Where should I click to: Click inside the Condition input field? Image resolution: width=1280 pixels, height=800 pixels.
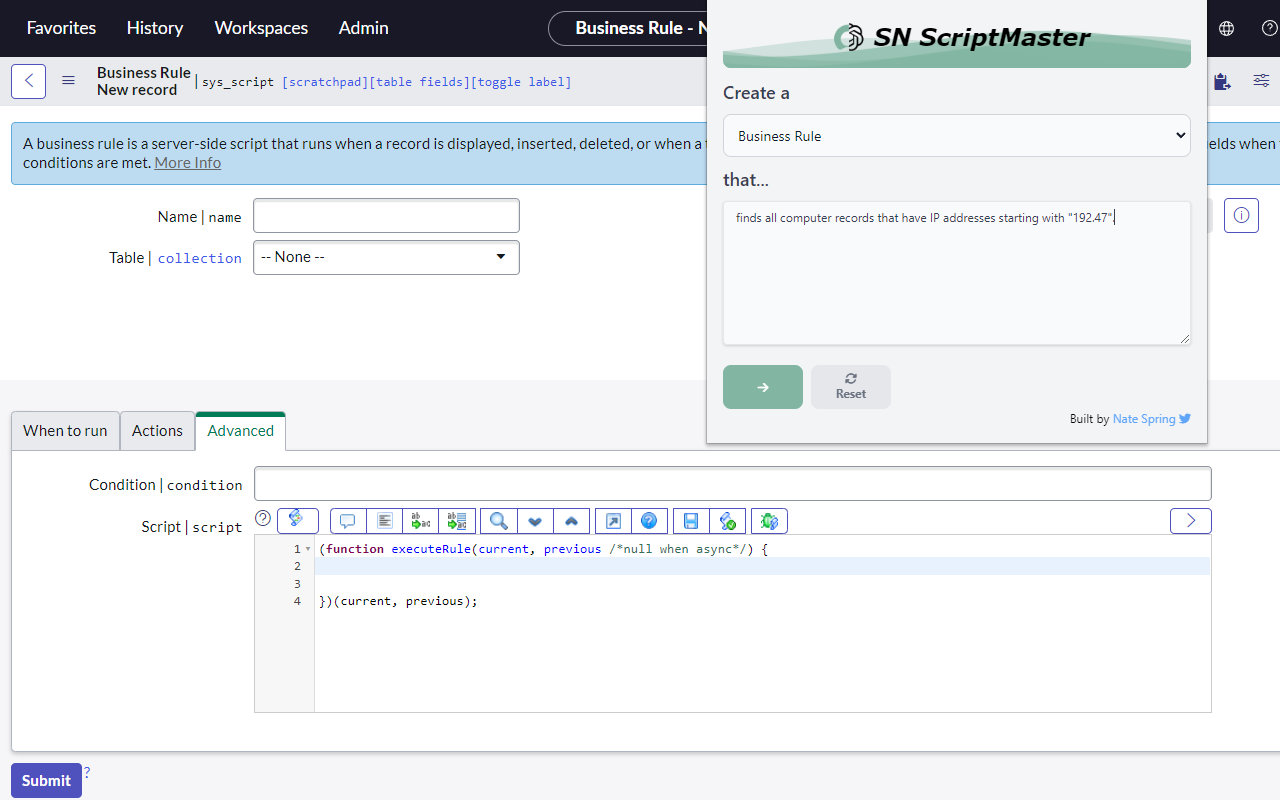click(x=732, y=483)
